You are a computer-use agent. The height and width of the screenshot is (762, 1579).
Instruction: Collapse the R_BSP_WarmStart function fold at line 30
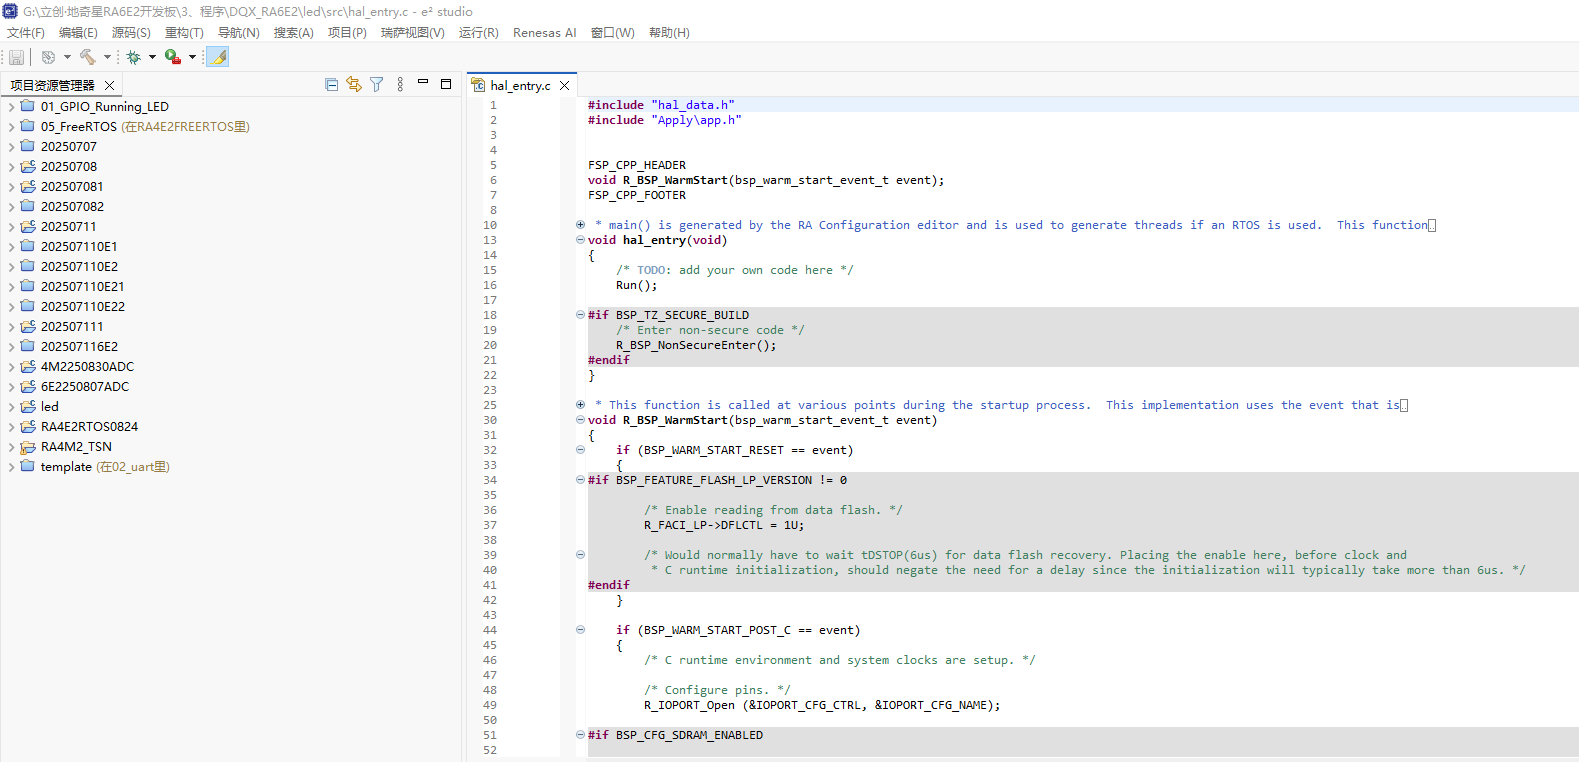click(580, 420)
